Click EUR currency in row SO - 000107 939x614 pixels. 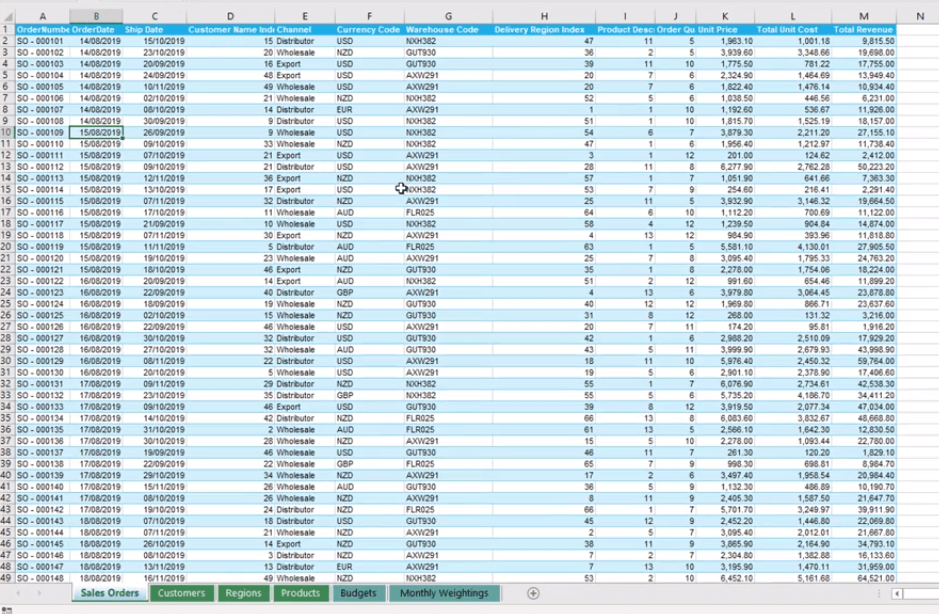pyautogui.click(x=369, y=110)
